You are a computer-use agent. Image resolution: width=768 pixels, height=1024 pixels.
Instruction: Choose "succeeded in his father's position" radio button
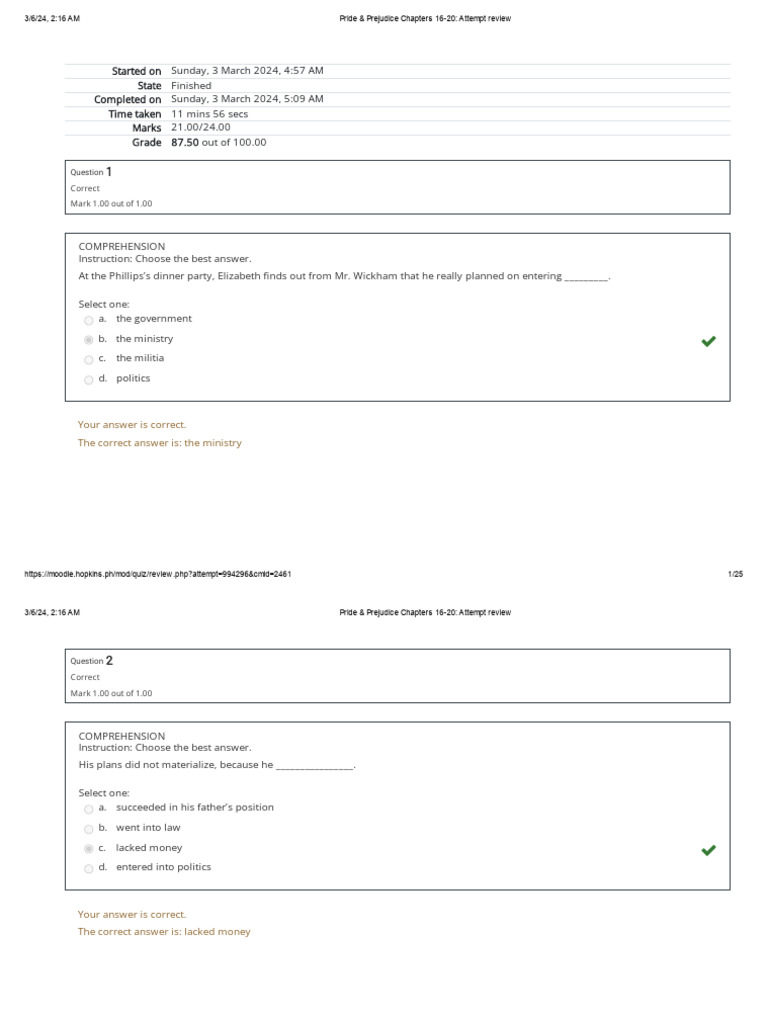[x=89, y=809]
